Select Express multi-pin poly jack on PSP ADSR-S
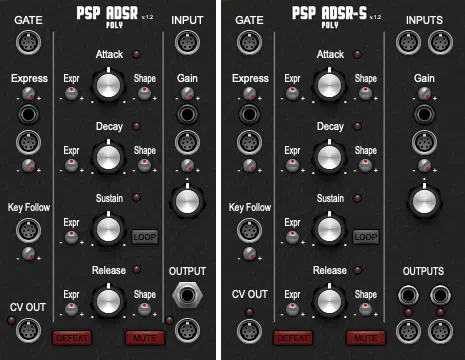This screenshot has width=465, height=360. tap(250, 143)
